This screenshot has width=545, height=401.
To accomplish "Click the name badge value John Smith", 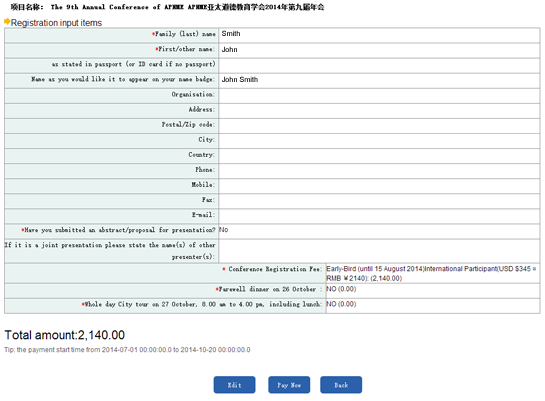I will [240, 80].
